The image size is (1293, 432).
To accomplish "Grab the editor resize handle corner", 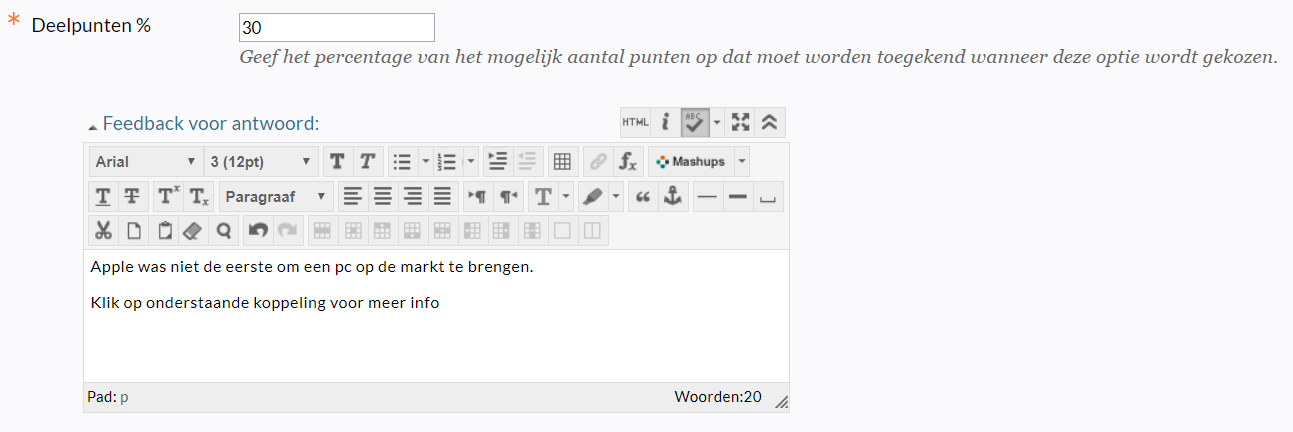I will click(x=781, y=401).
